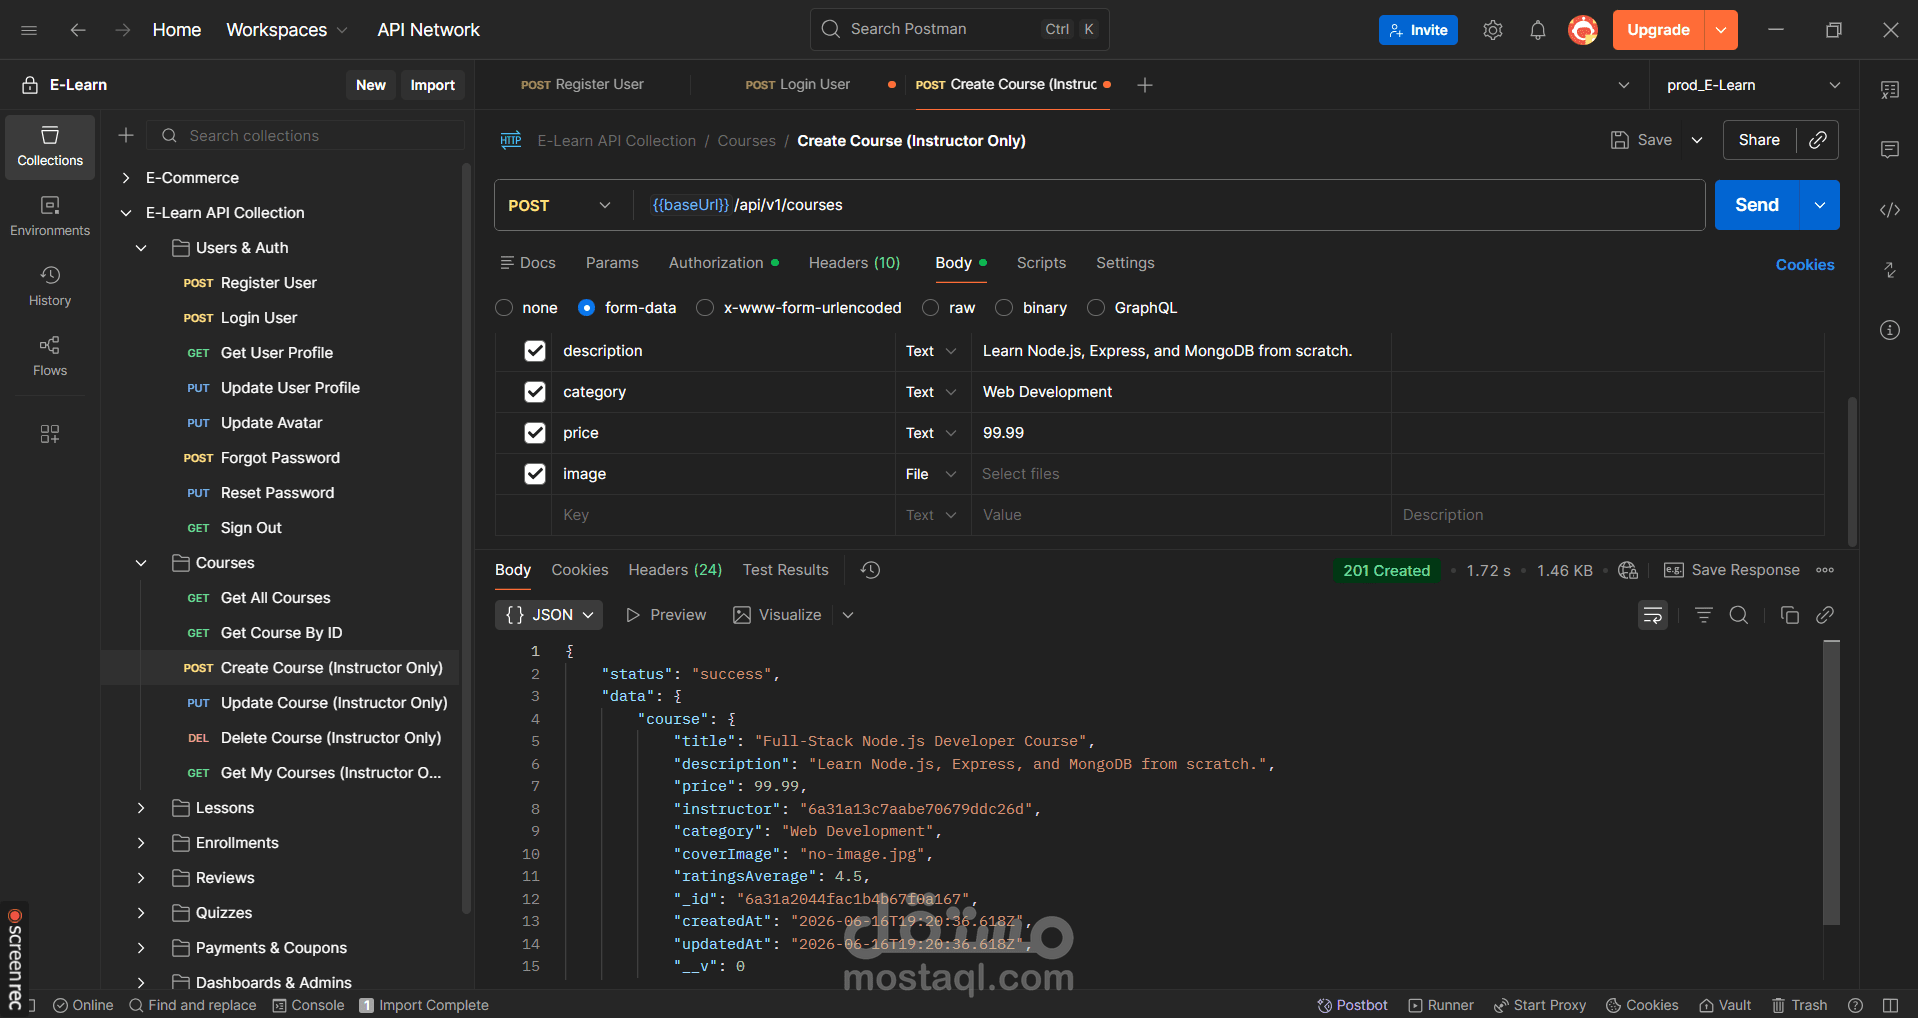Open the notifications bell
Image resolution: width=1918 pixels, height=1018 pixels.
[x=1537, y=30]
